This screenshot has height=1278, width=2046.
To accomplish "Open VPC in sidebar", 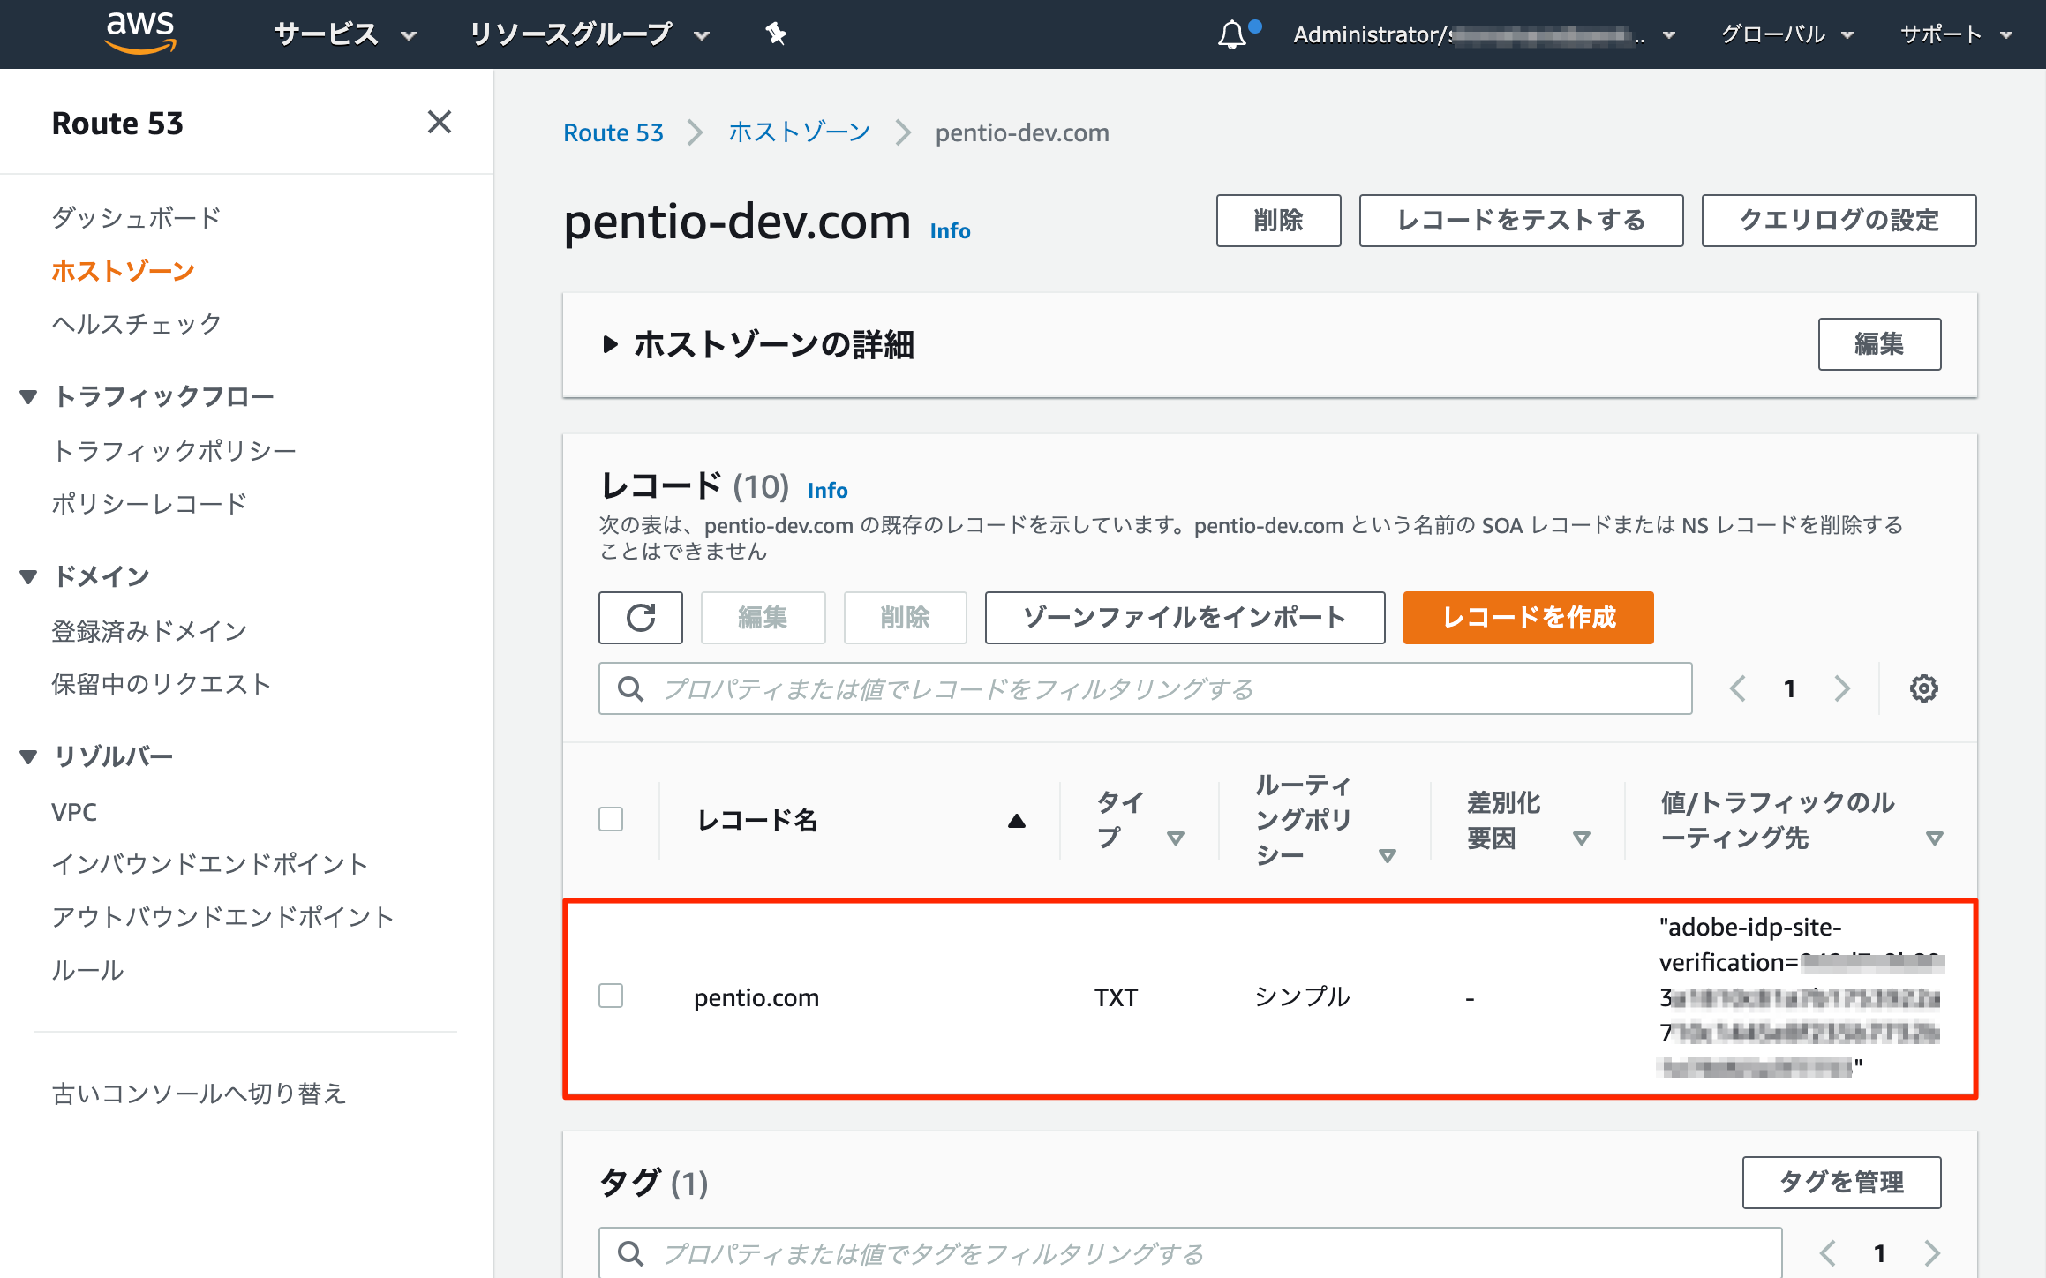I will tap(74, 811).
